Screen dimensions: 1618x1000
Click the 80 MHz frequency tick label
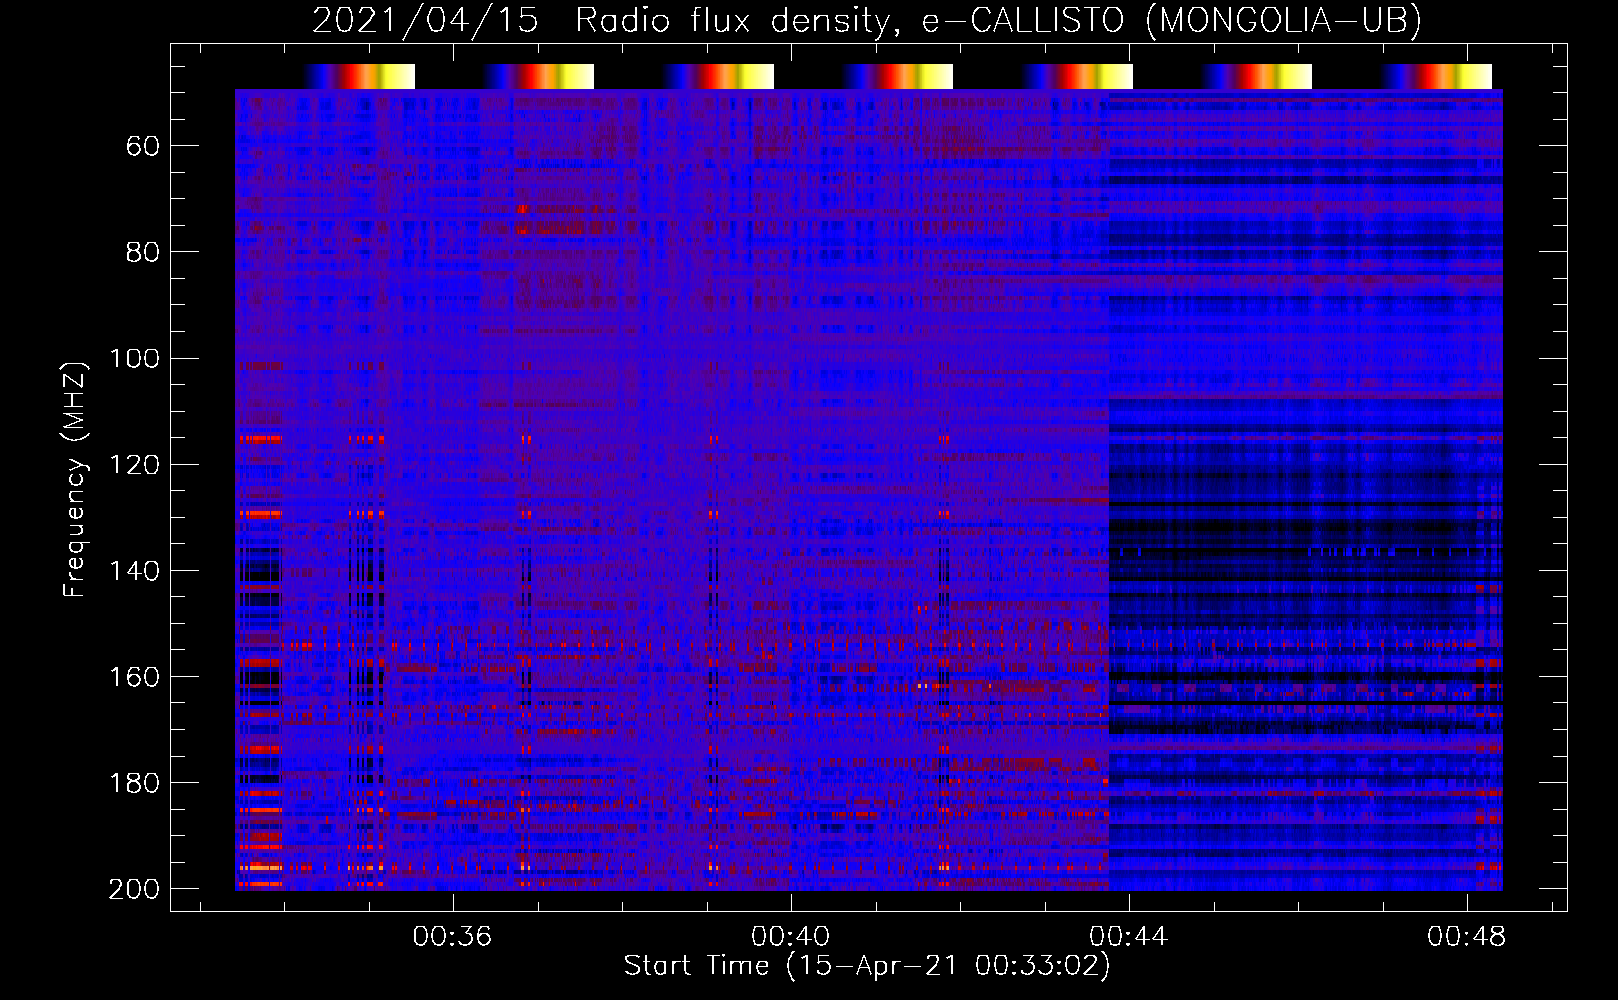coord(143,252)
